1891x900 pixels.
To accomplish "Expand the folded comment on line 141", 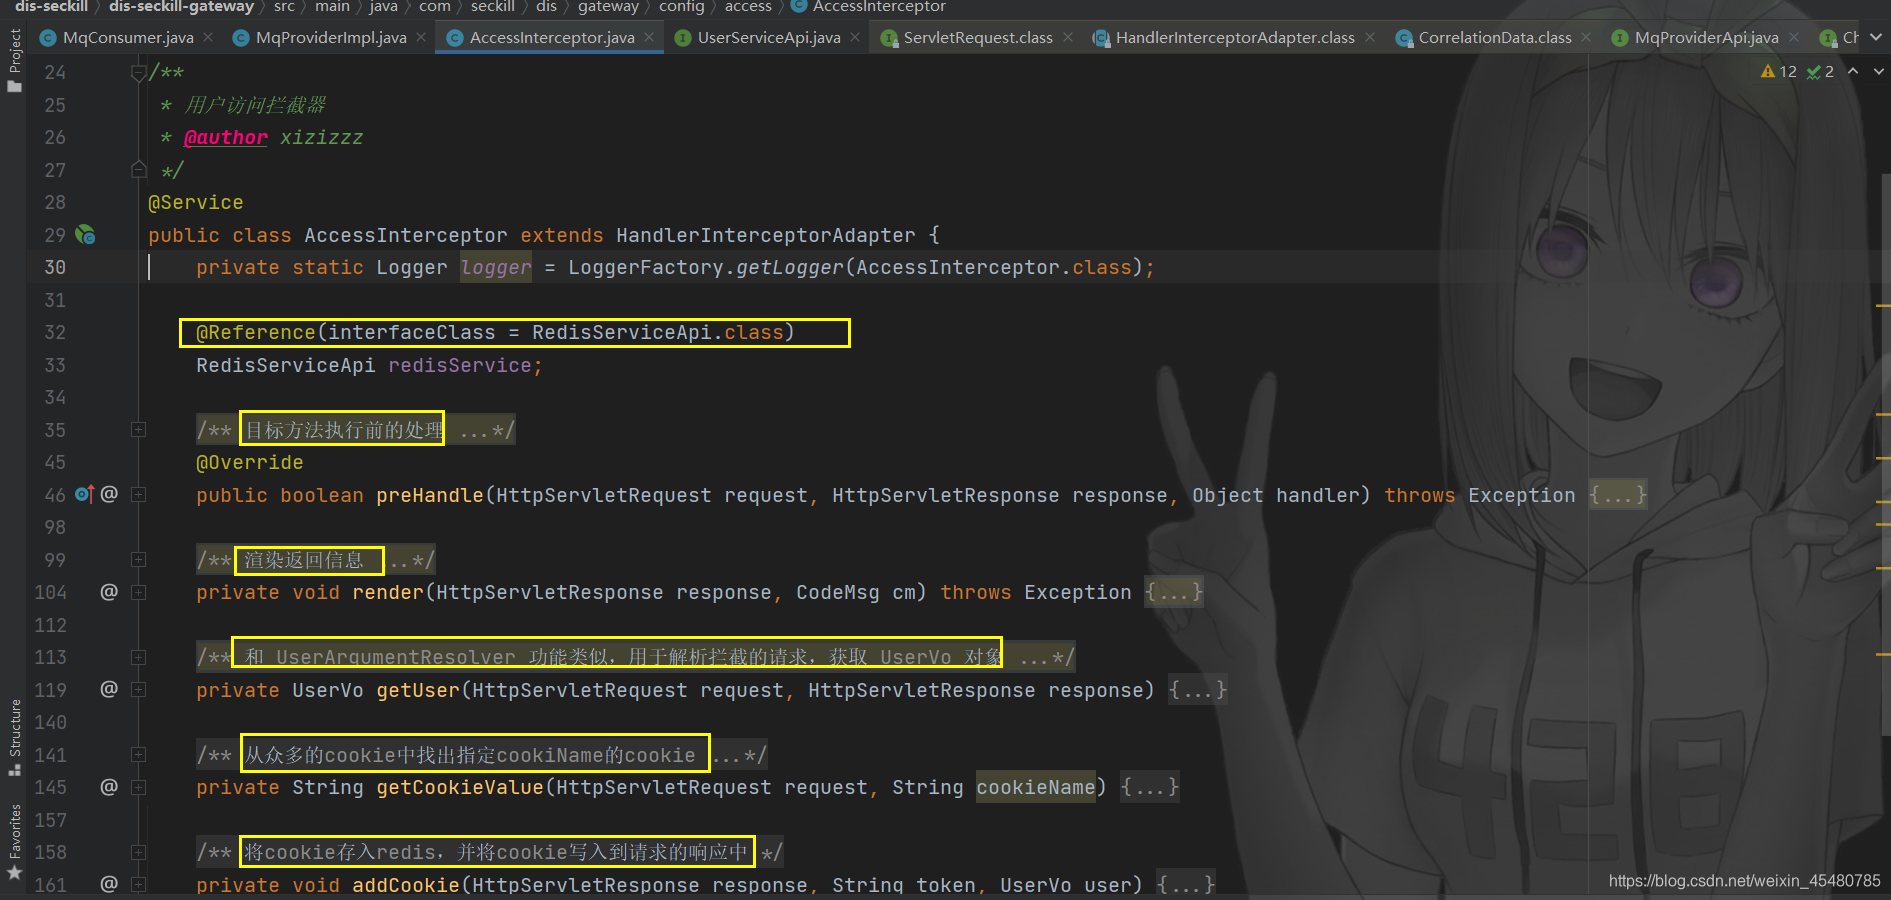I will click(x=139, y=755).
